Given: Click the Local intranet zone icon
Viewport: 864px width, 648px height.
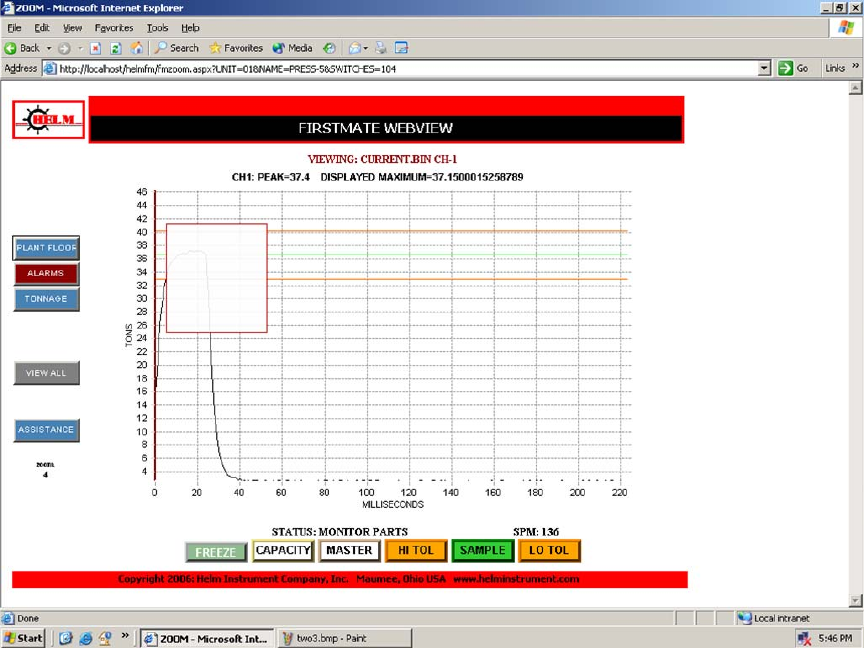Looking at the screenshot, I should pos(744,618).
